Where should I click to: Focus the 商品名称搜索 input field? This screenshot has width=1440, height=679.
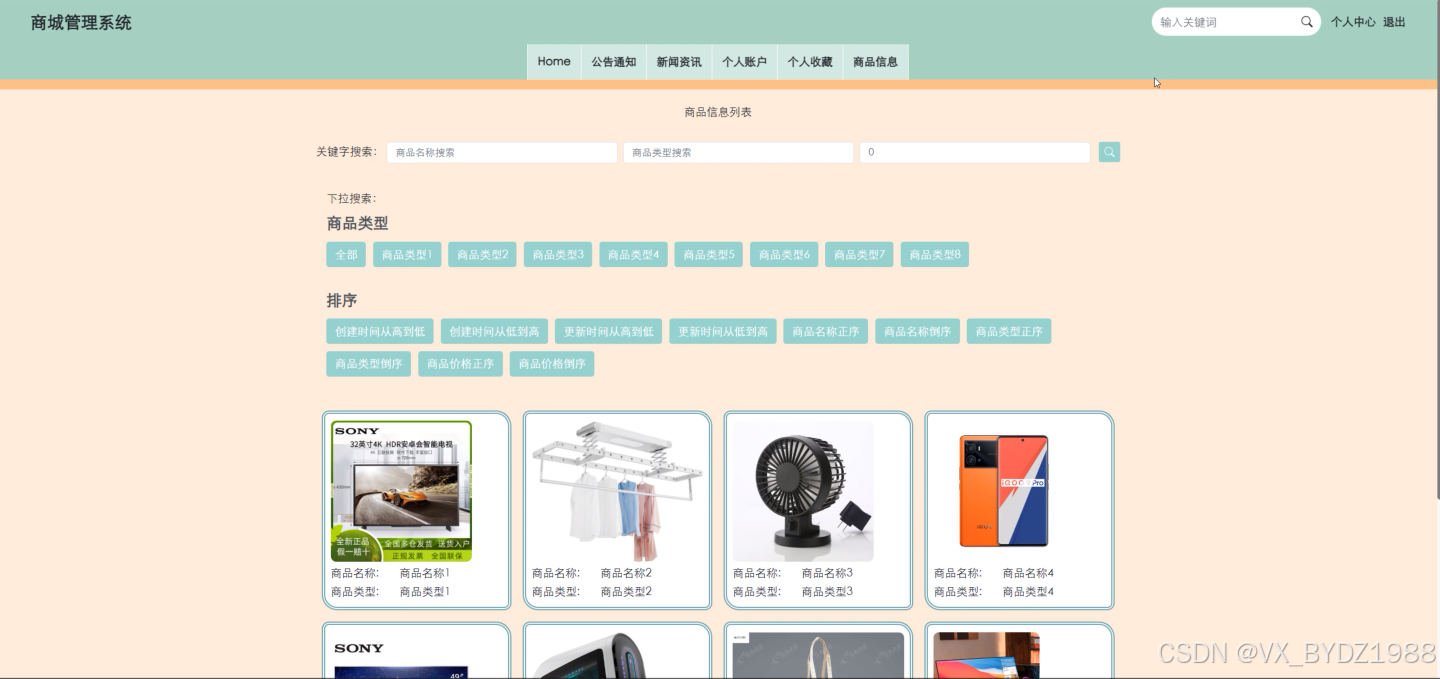502,152
